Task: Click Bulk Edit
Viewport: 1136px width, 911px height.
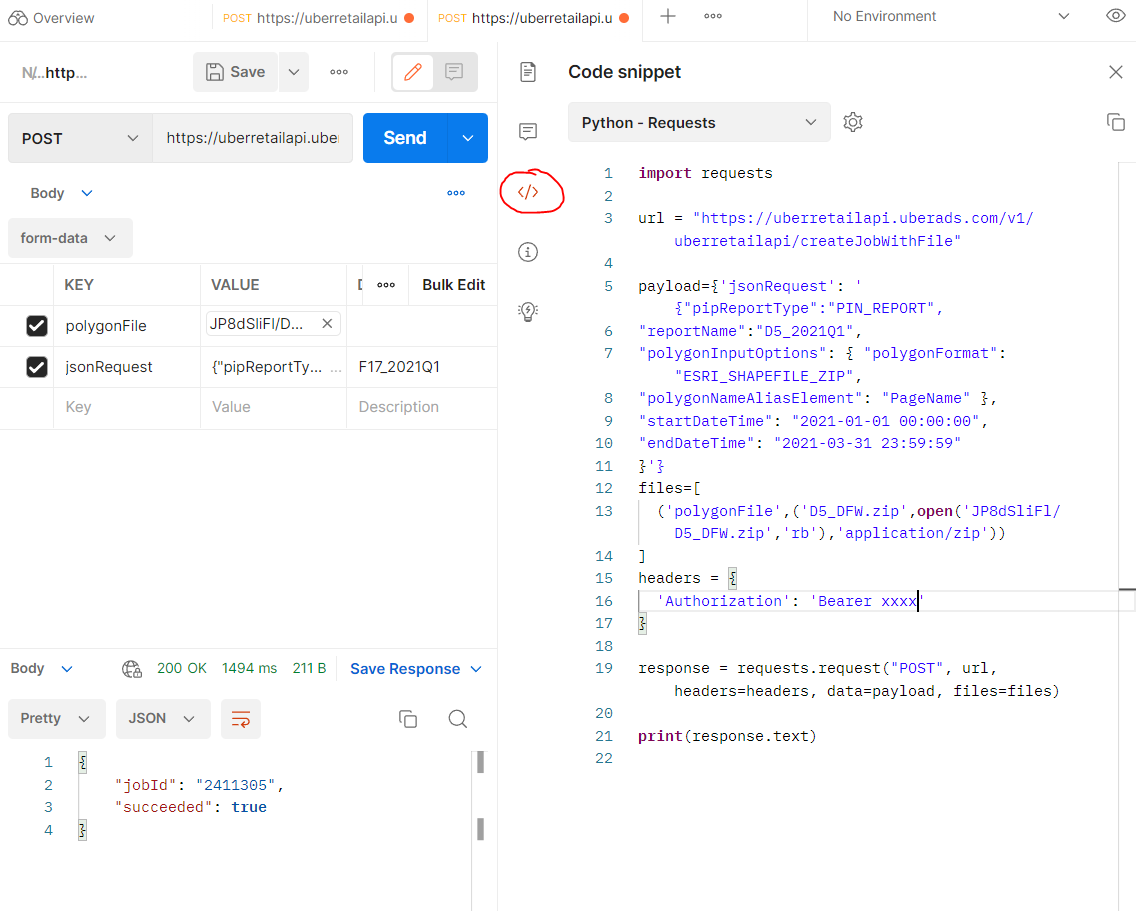Action: [x=454, y=285]
